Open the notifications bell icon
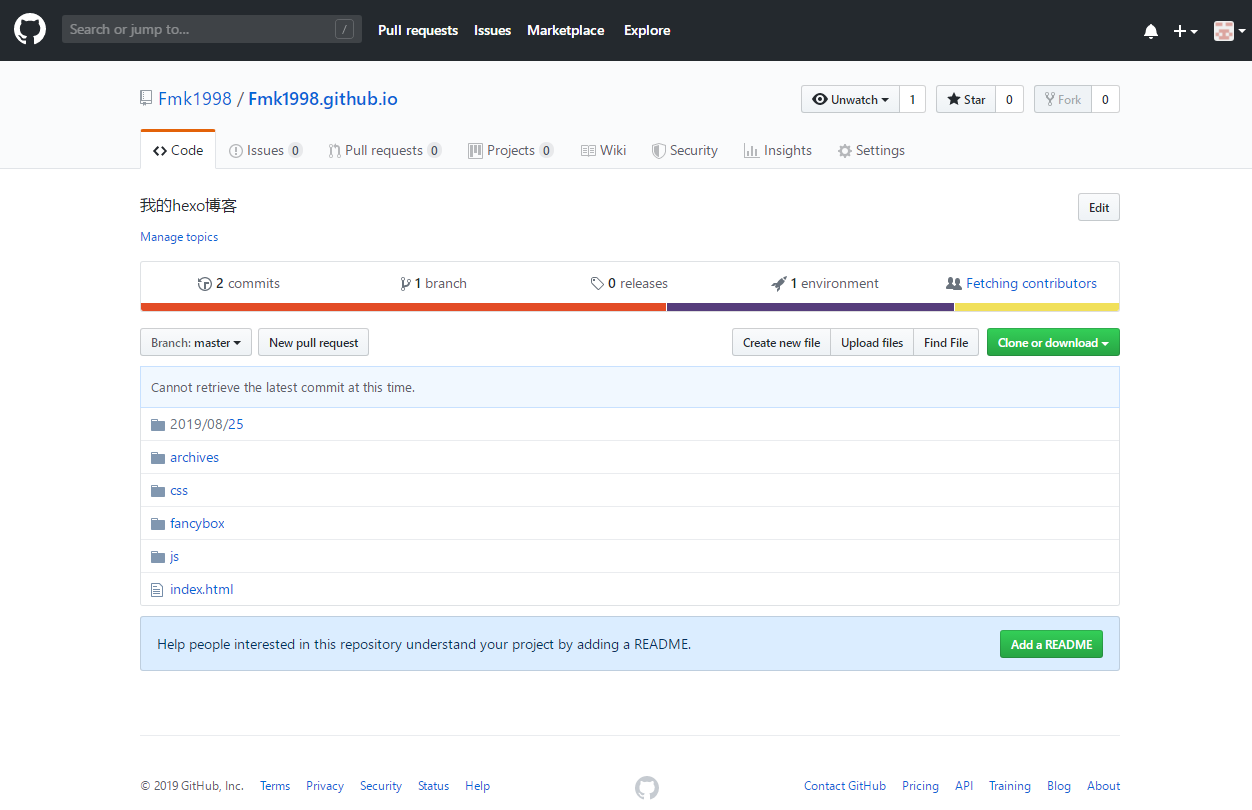This screenshot has width=1252, height=810. (x=1151, y=31)
